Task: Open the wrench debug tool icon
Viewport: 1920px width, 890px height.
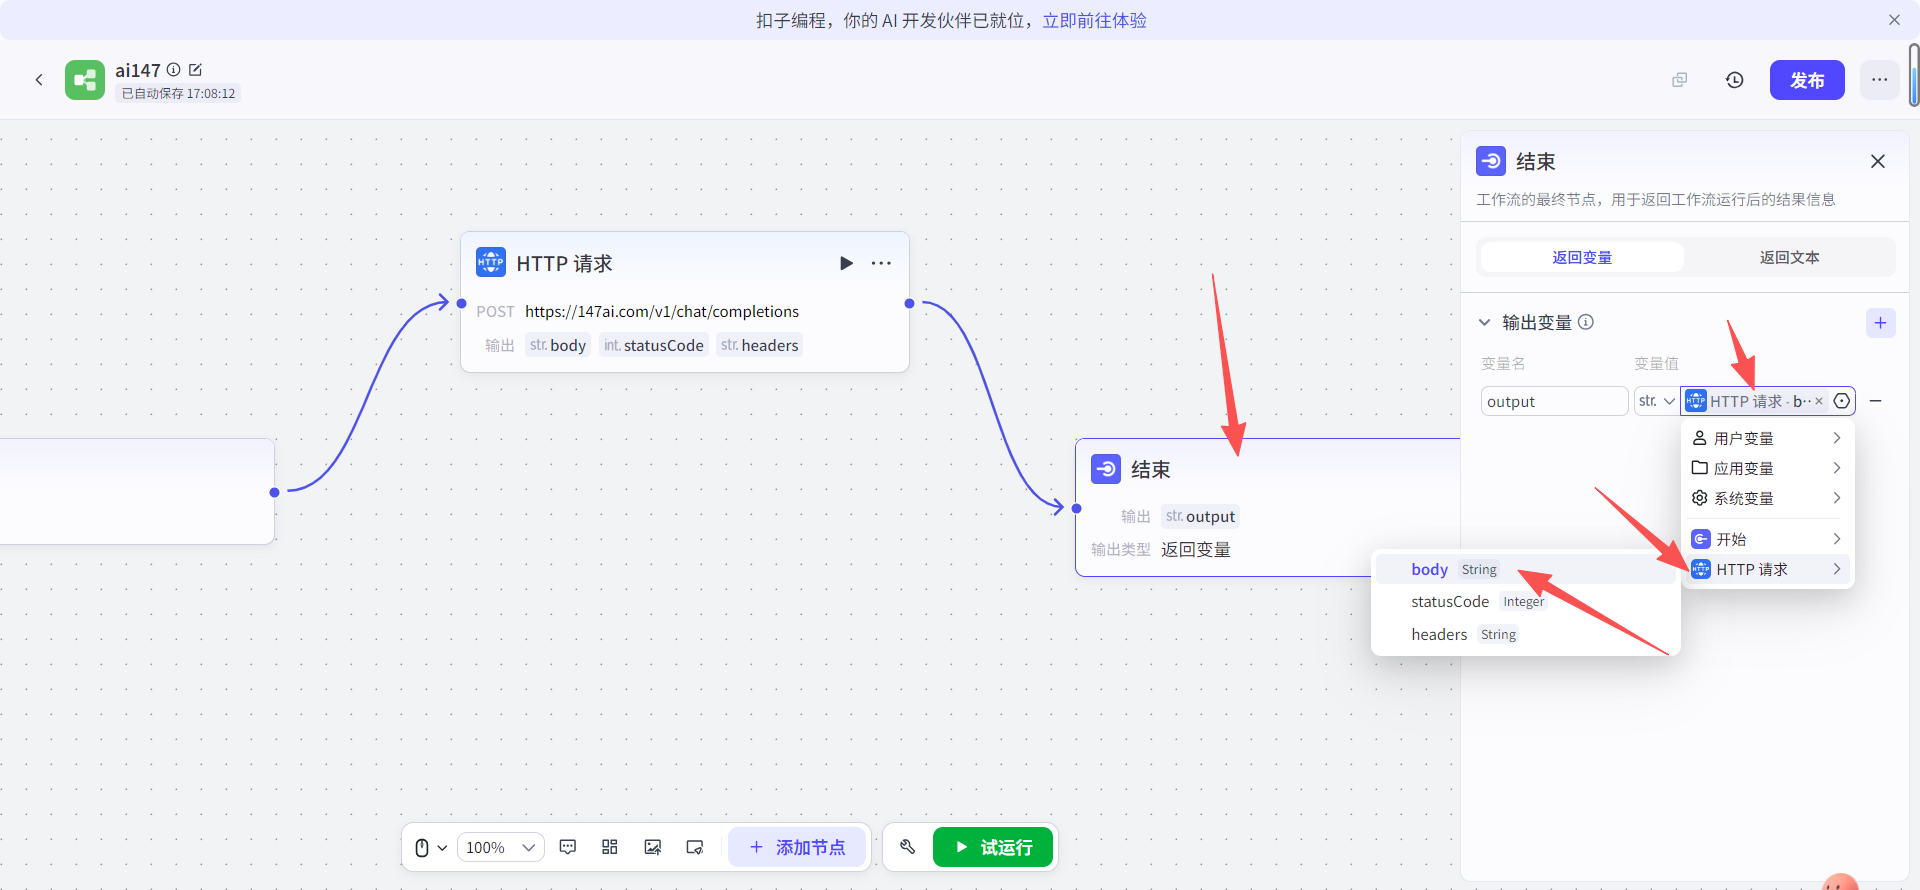Action: (x=908, y=847)
